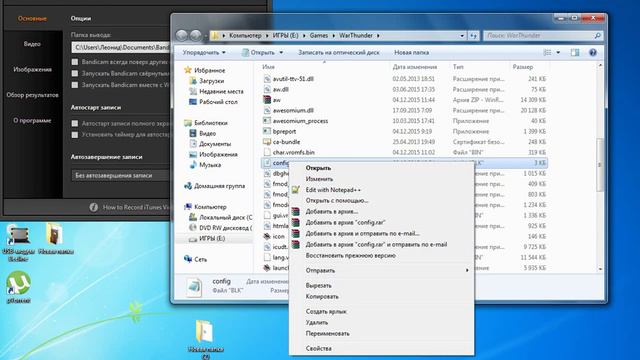The height and width of the screenshot is (360, 640).
Task: Open the How to Record iTunes link
Action: click(x=136, y=207)
